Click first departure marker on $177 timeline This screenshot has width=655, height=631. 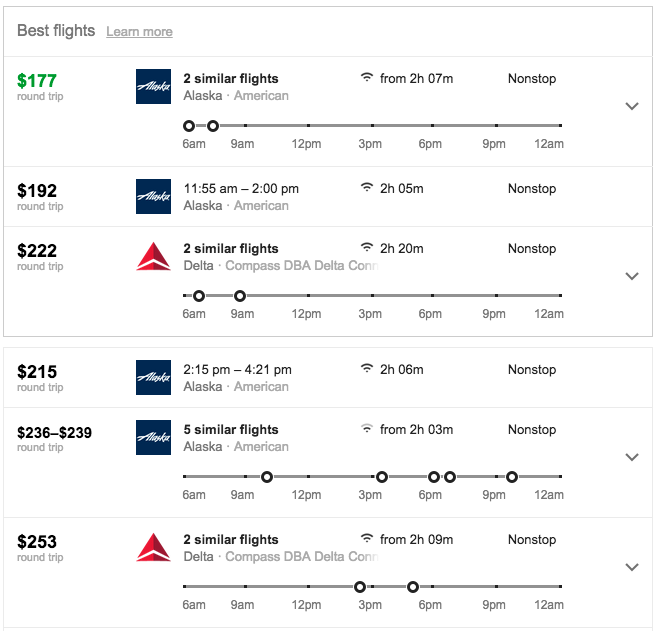189,126
